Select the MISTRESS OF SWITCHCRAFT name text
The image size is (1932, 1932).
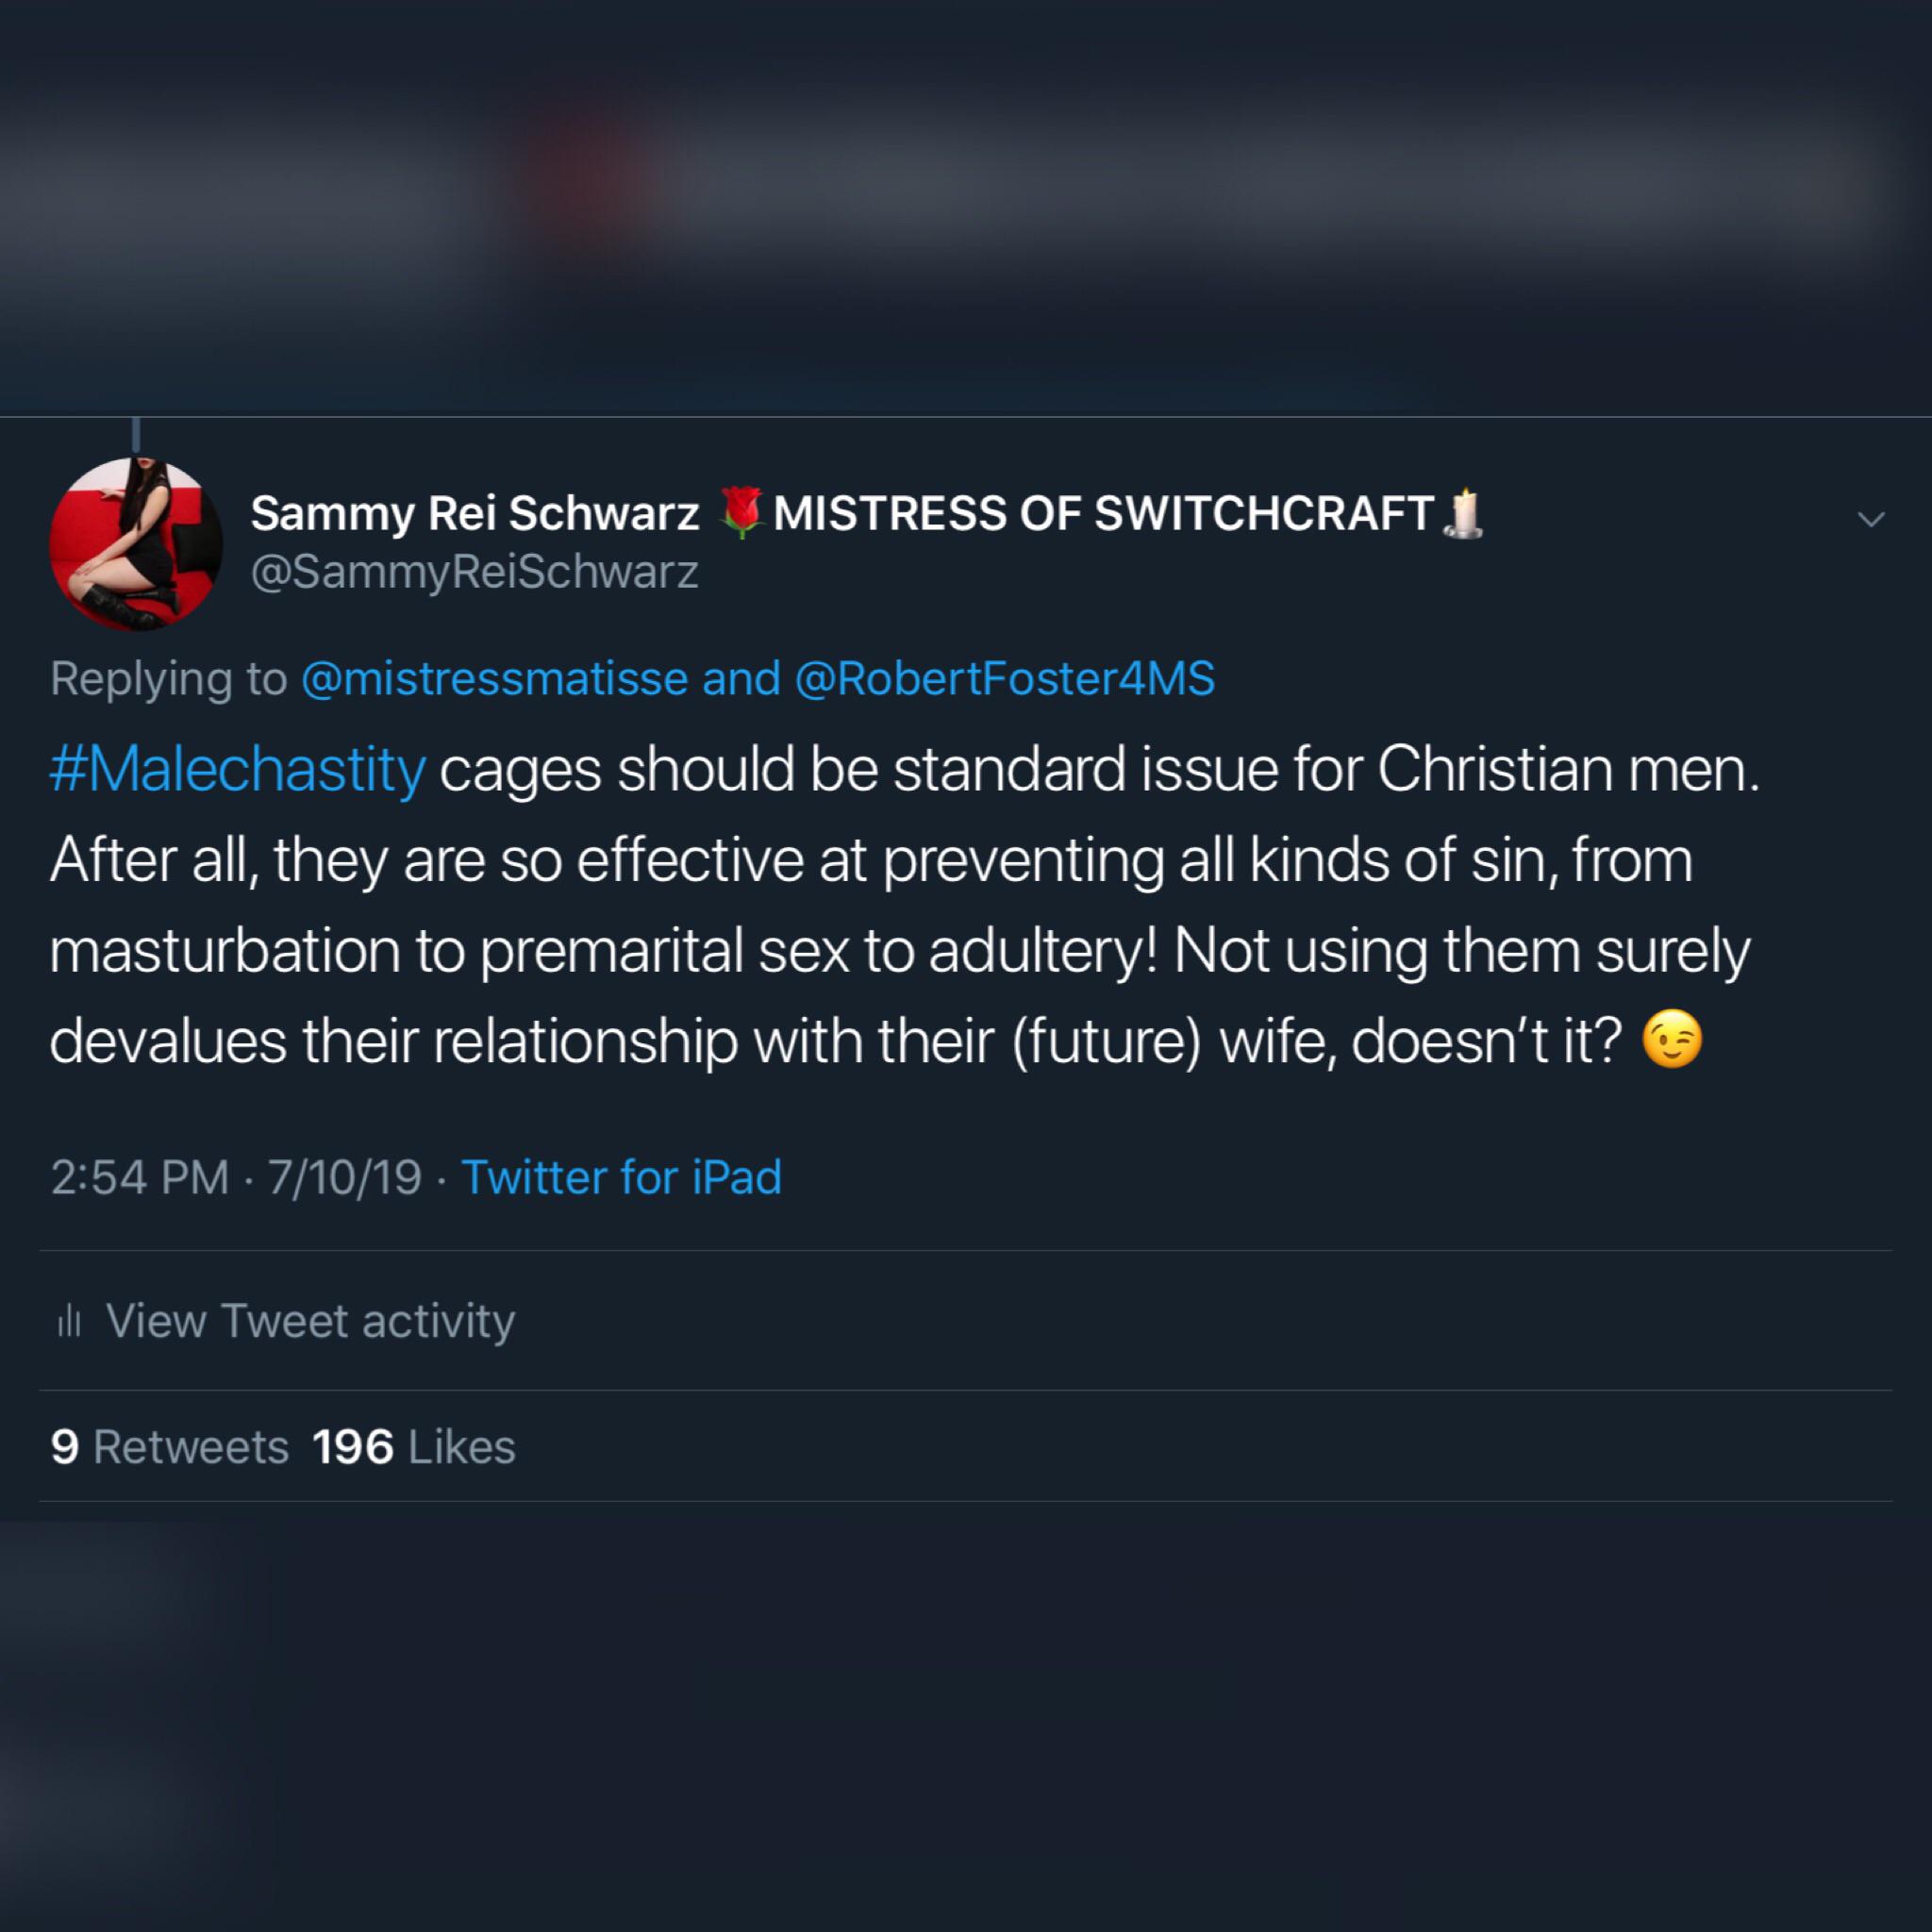(1104, 514)
